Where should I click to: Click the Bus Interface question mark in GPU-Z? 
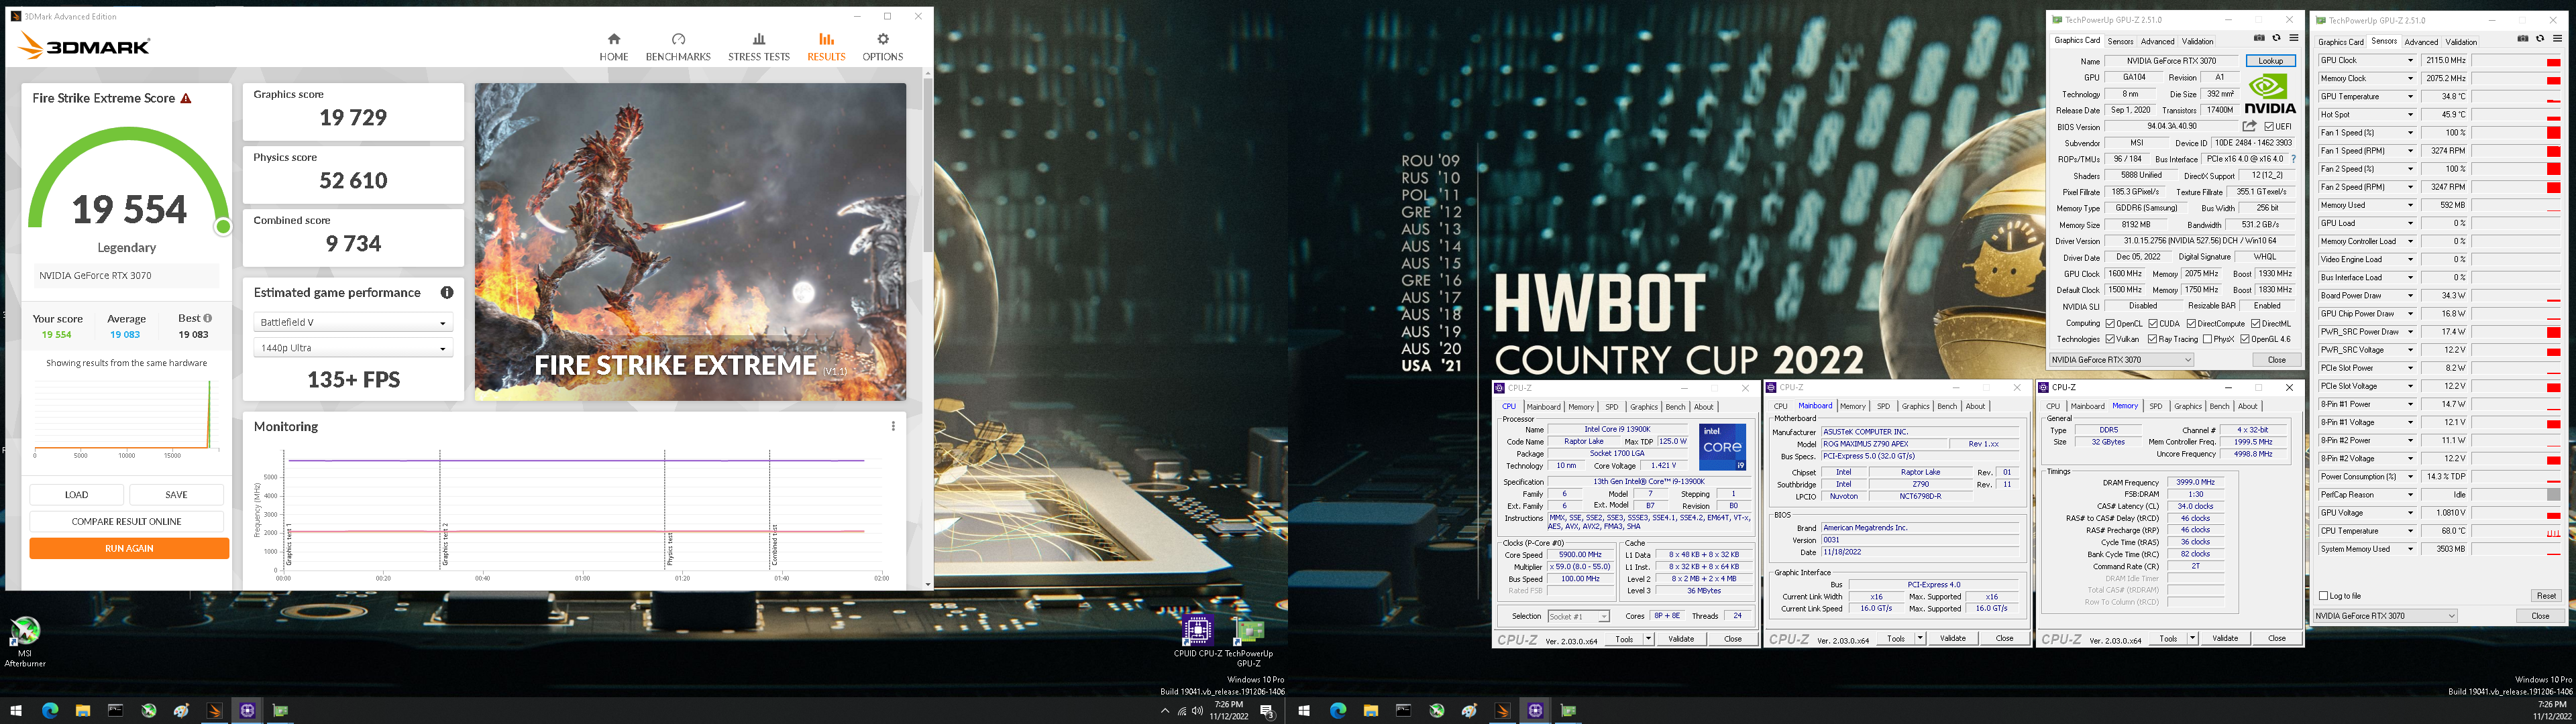pos(2293,159)
